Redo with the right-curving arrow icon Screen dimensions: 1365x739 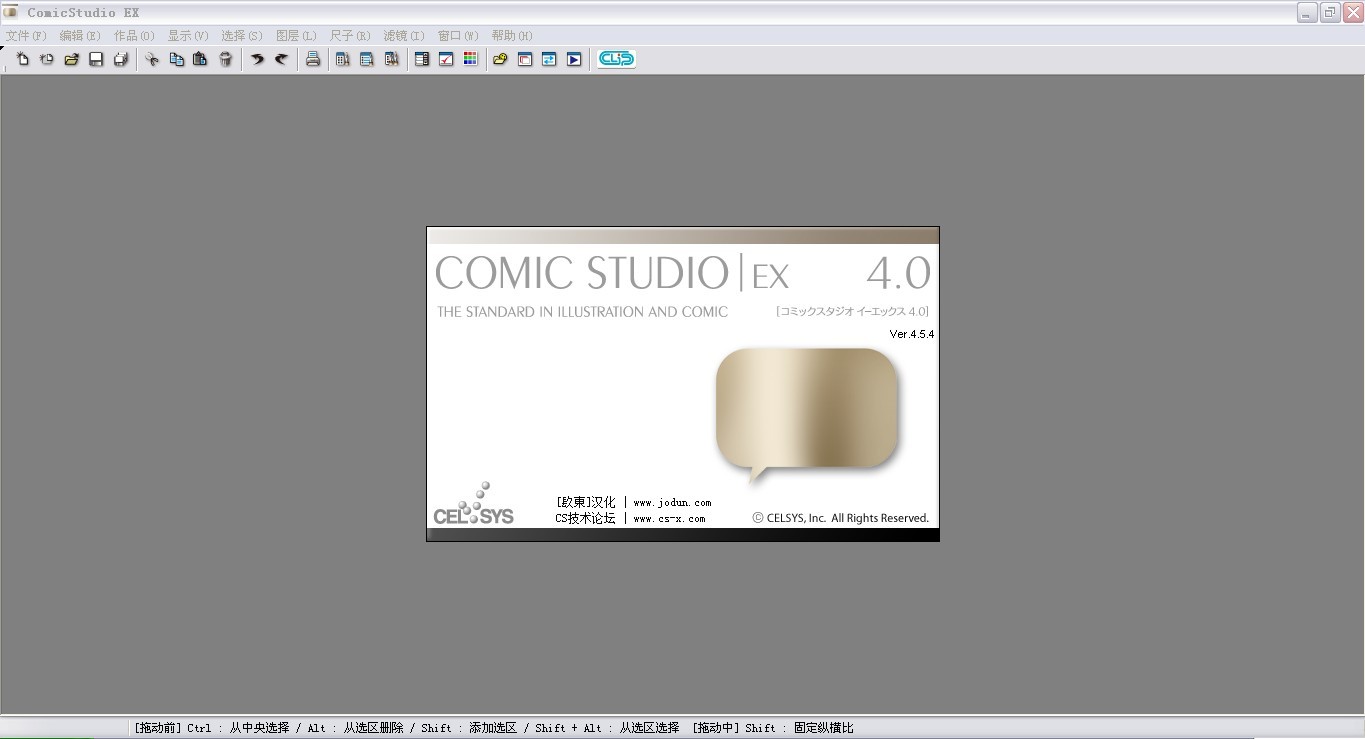(281, 59)
